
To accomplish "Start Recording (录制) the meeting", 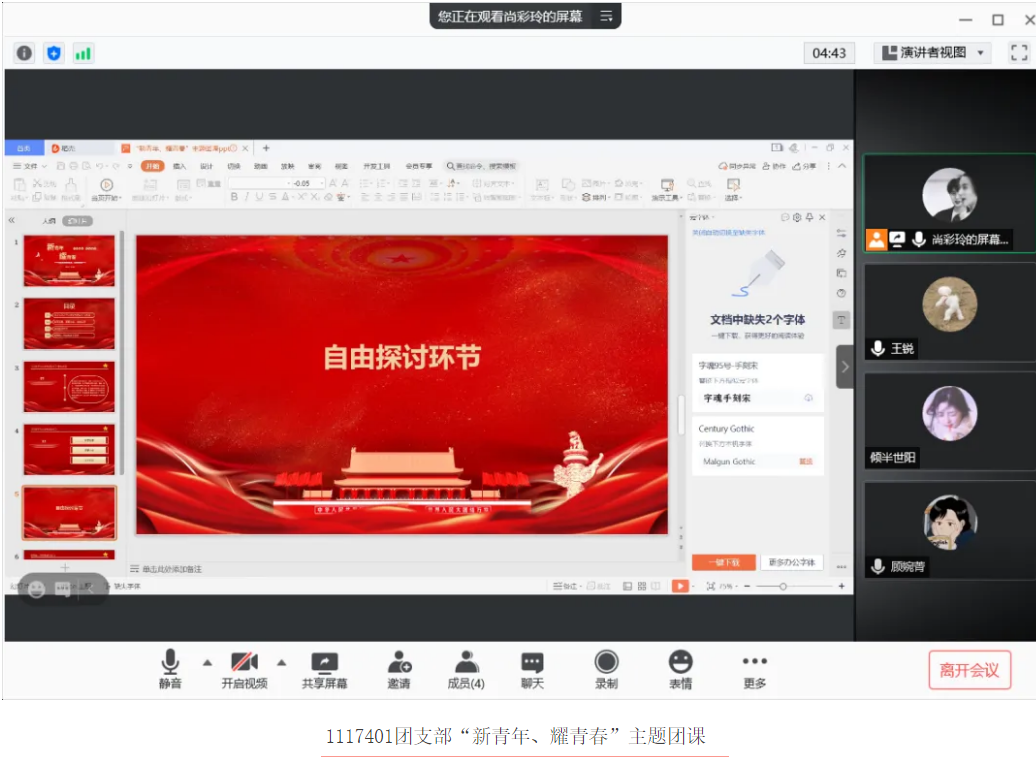I will (x=606, y=669).
